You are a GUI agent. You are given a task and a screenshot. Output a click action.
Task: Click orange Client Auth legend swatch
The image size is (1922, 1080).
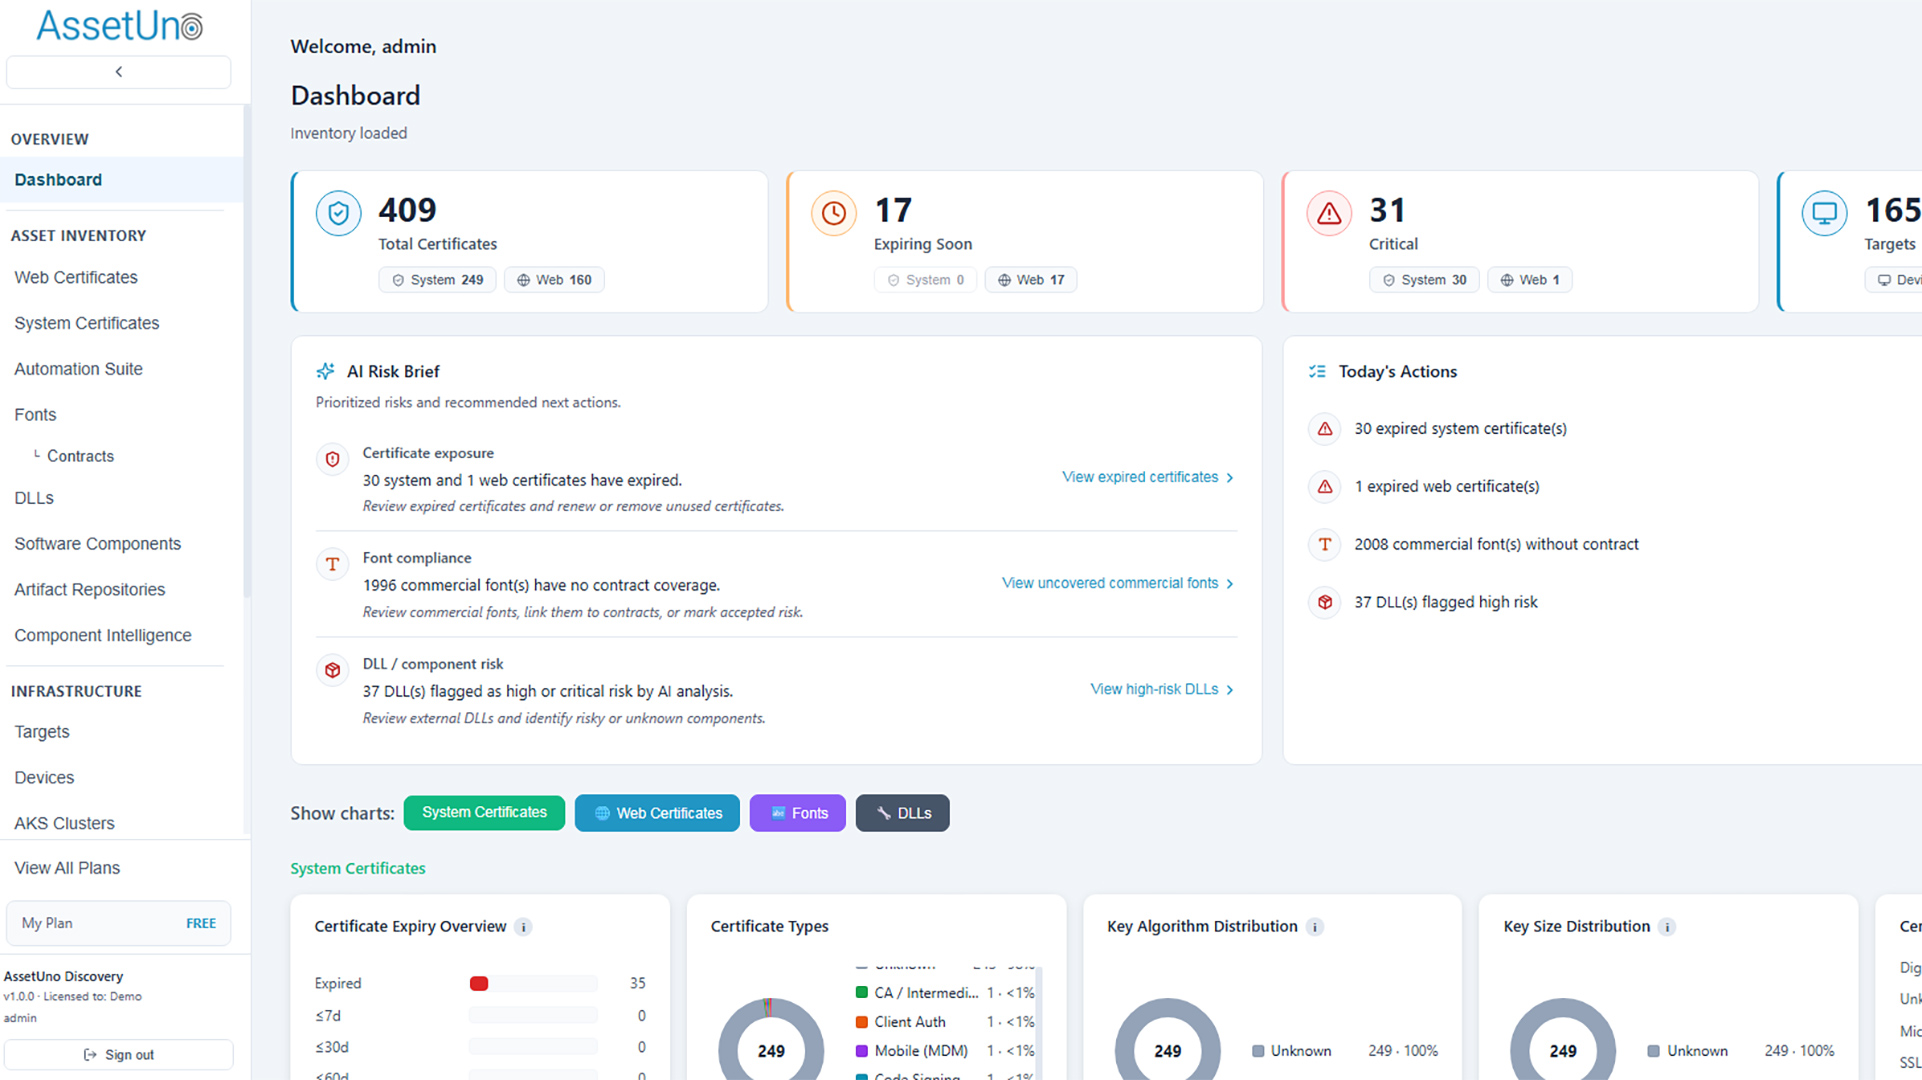click(862, 1022)
